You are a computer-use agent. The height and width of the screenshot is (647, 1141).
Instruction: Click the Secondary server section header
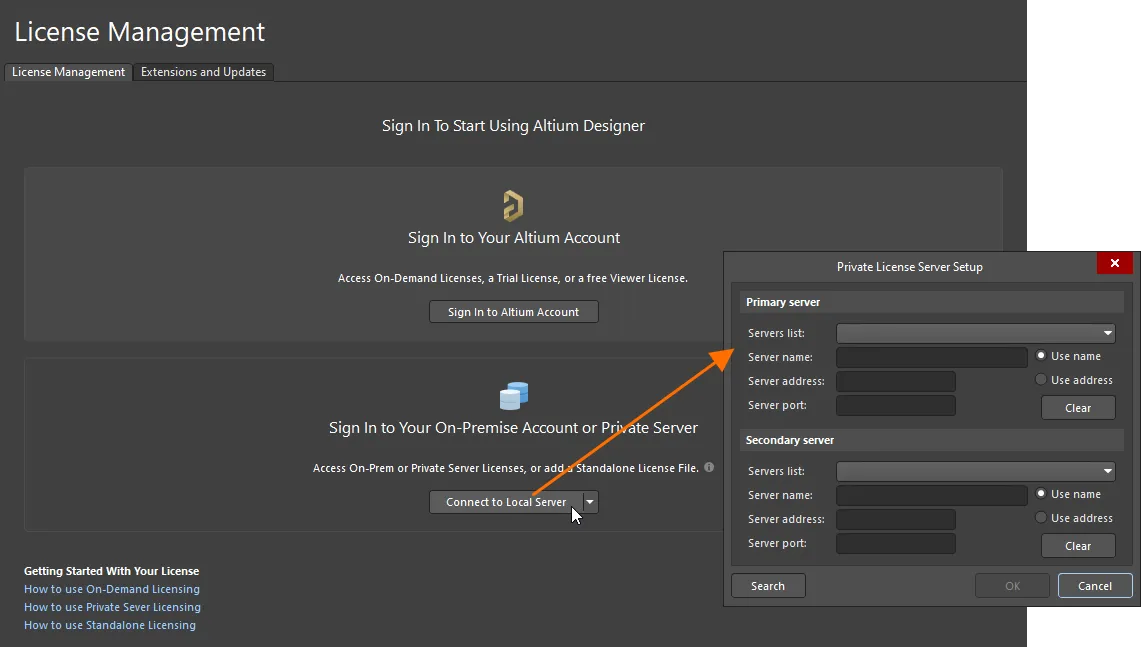coord(931,440)
